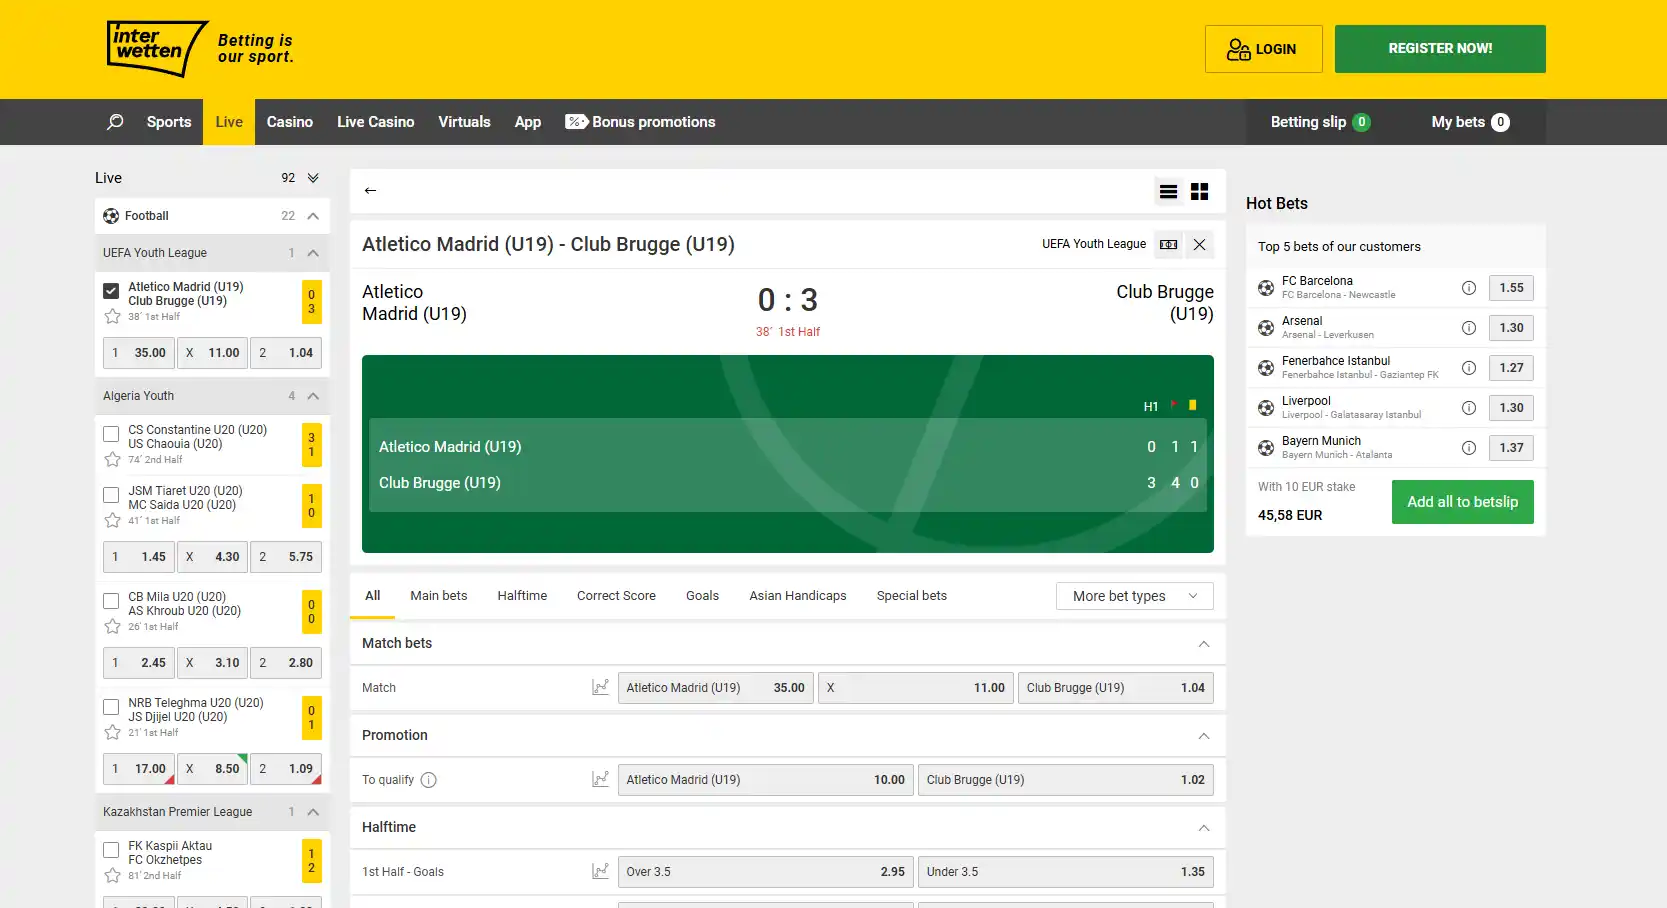The width and height of the screenshot is (1667, 908).
Task: View info icon for FC Barcelona hot bet
Action: coord(1469,288)
